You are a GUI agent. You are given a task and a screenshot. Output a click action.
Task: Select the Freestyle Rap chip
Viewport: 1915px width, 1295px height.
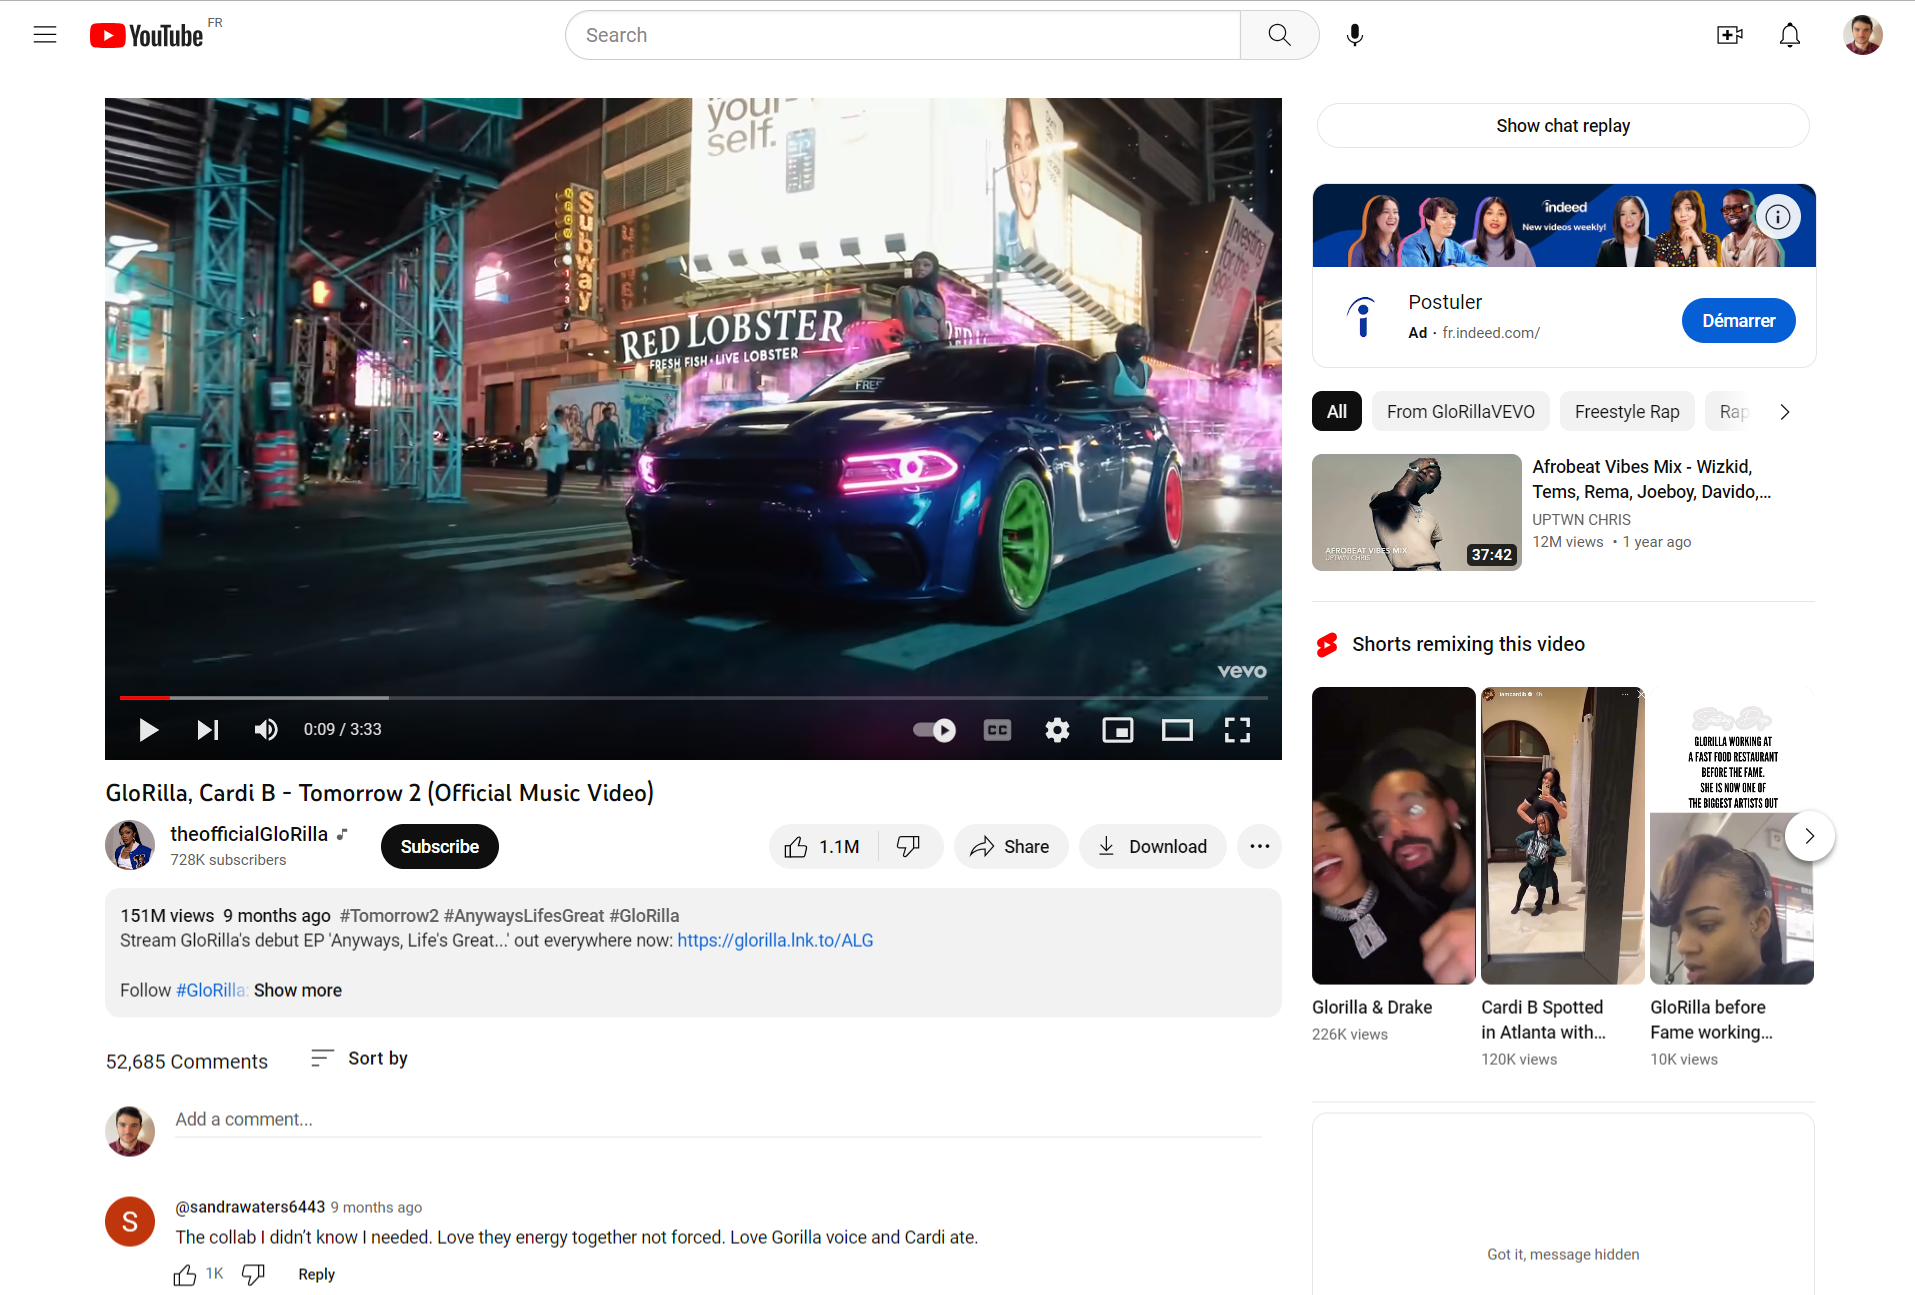pyautogui.click(x=1626, y=412)
